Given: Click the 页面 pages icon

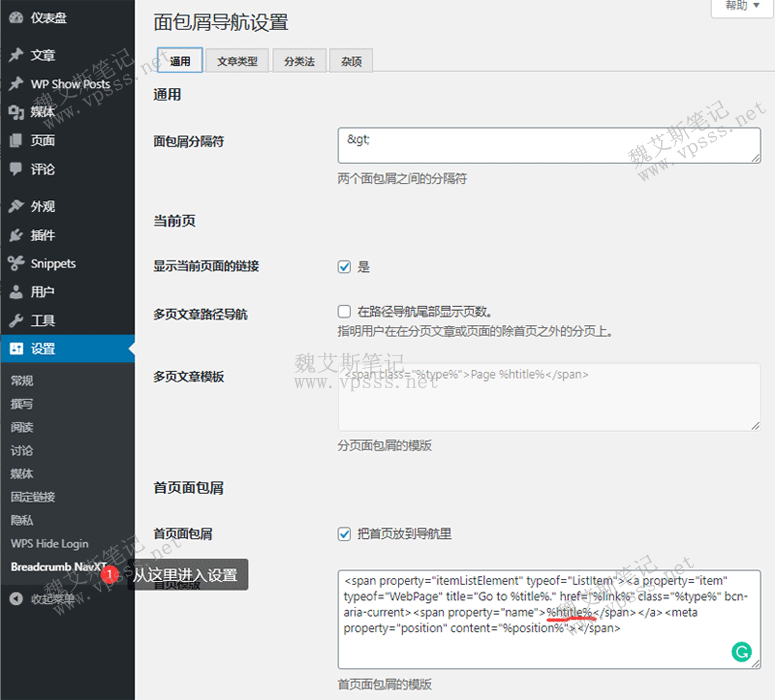Looking at the screenshot, I should (16, 141).
